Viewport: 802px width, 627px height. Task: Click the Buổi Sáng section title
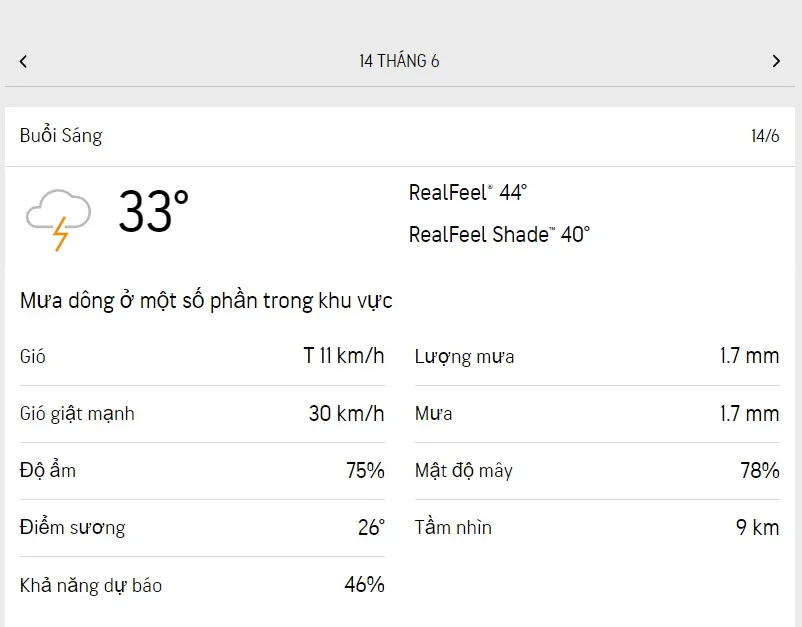click(x=61, y=136)
